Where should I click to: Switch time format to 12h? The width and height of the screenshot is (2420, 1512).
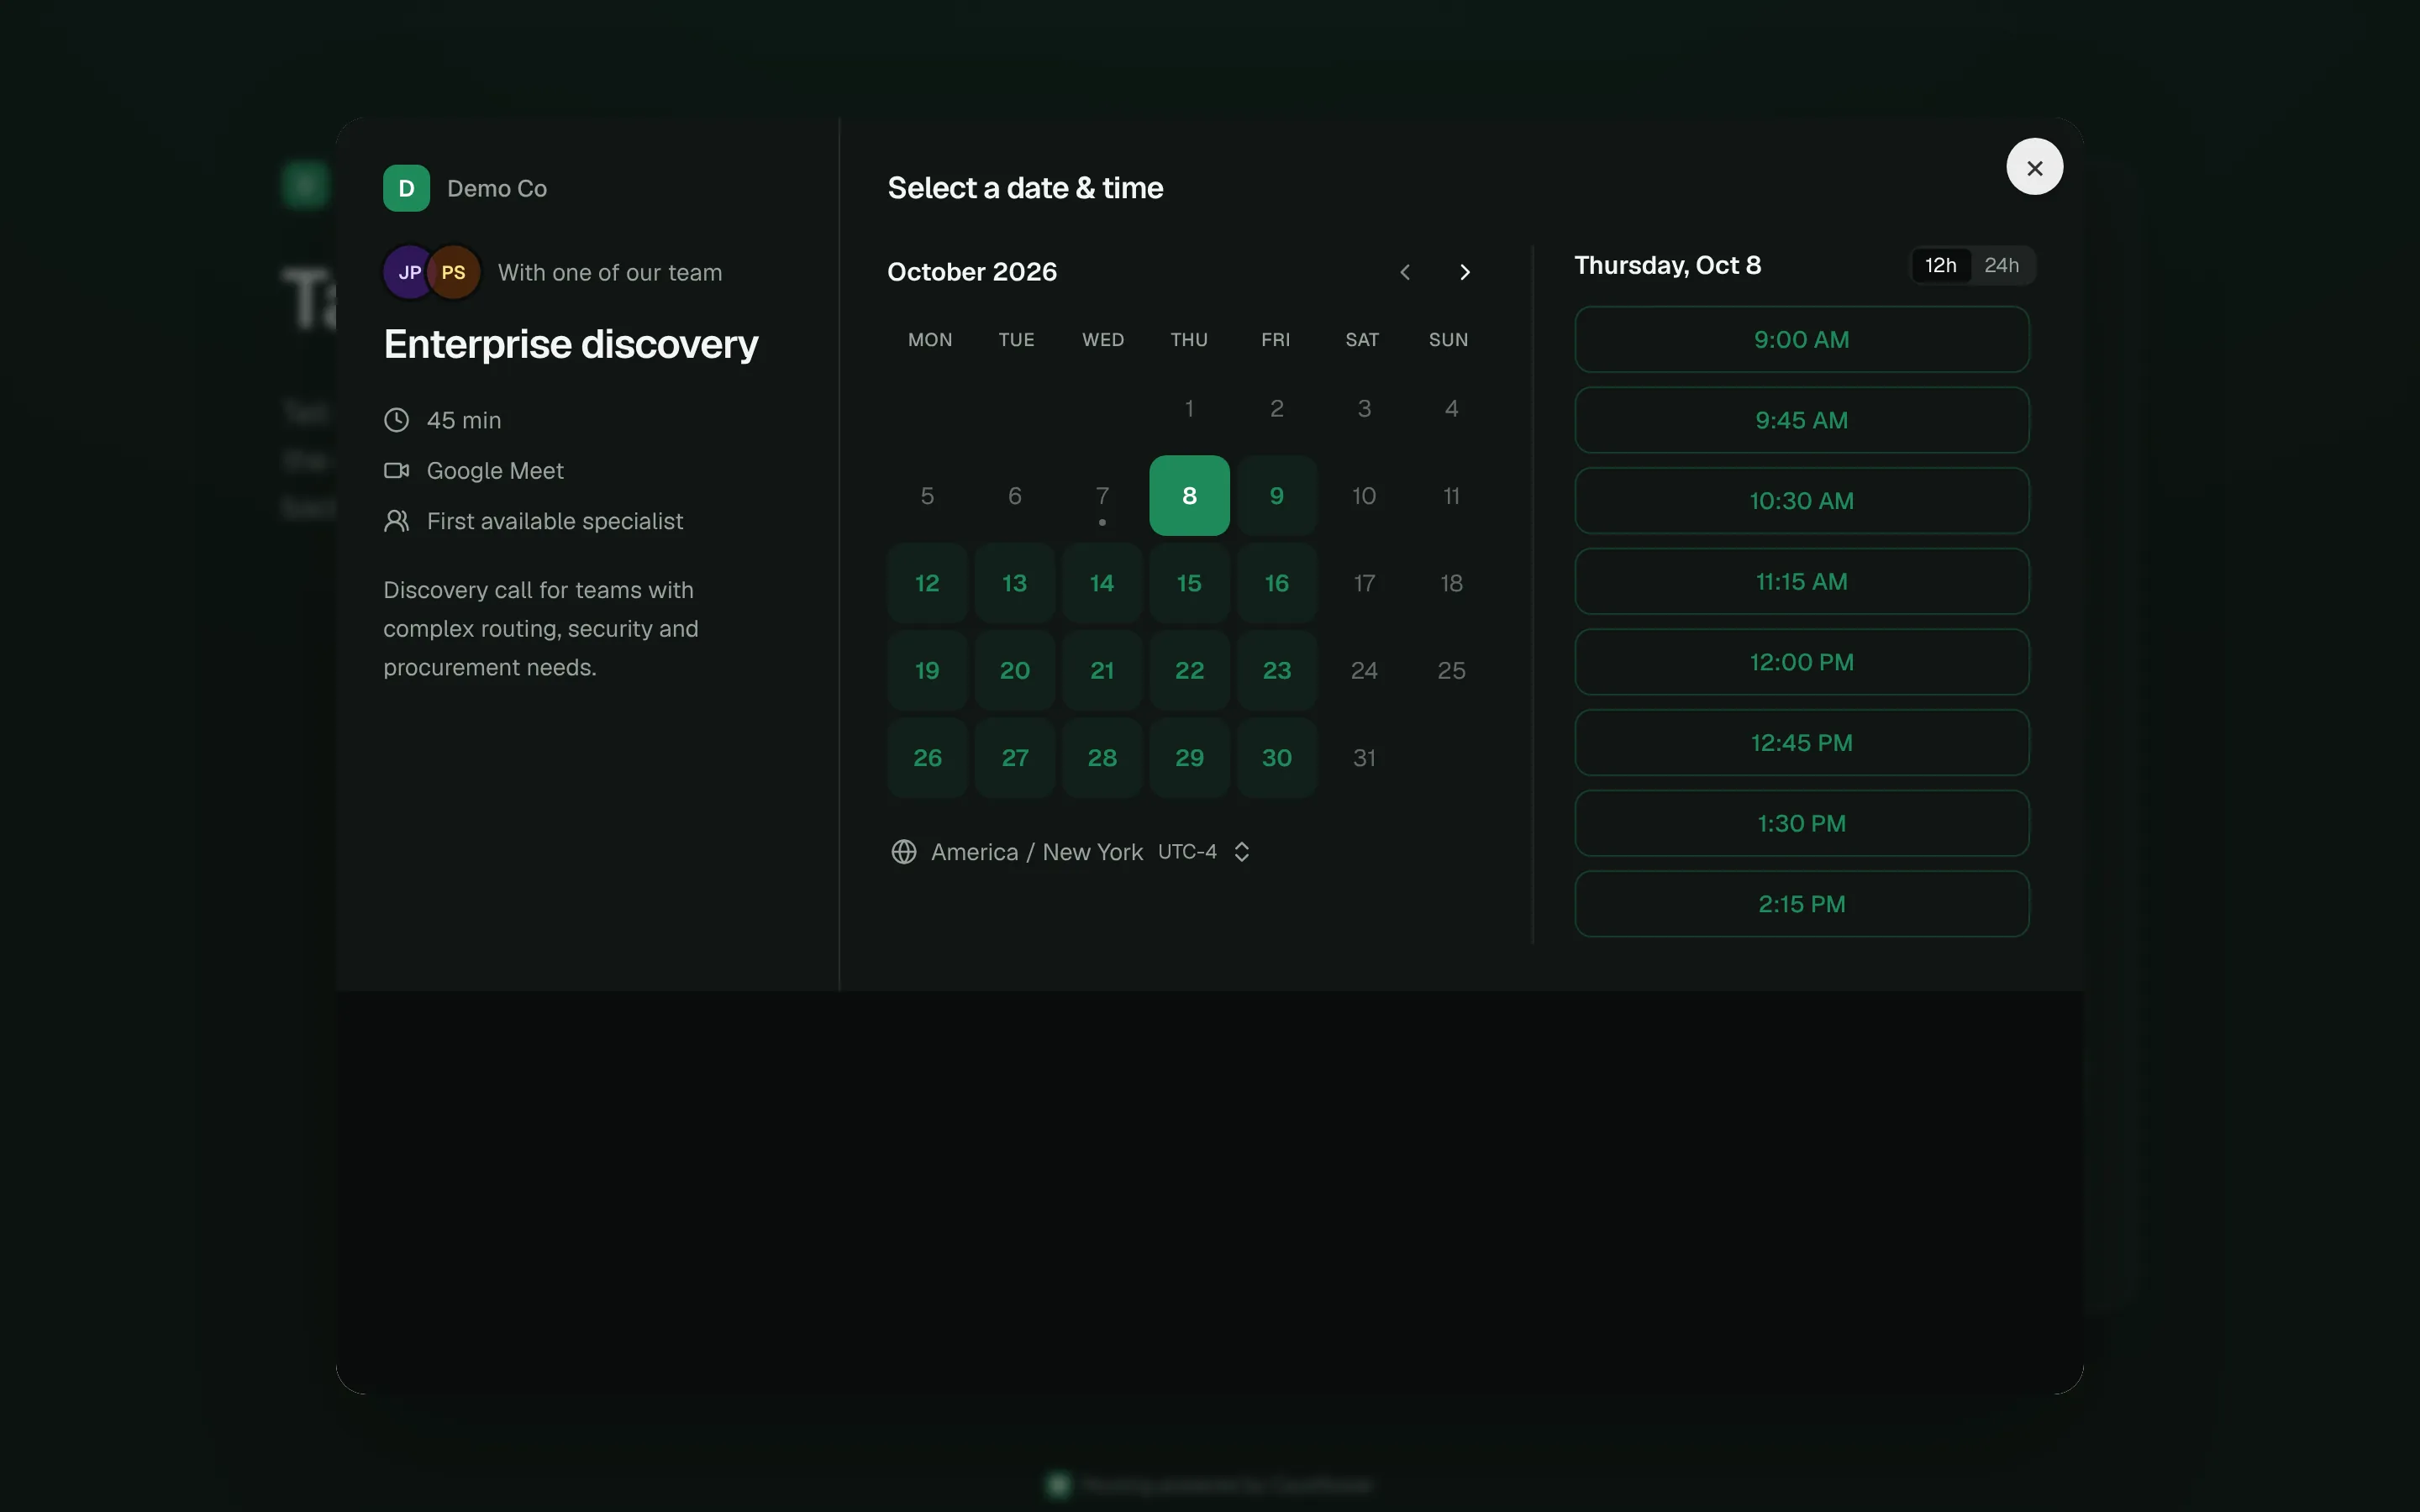(1940, 265)
